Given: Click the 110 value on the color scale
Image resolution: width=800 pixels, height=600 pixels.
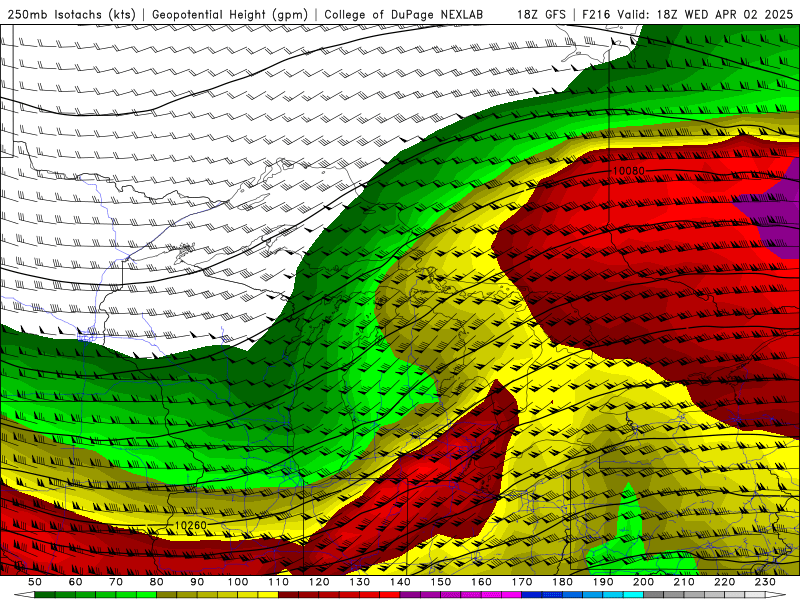Looking at the screenshot, I should 279,582.
